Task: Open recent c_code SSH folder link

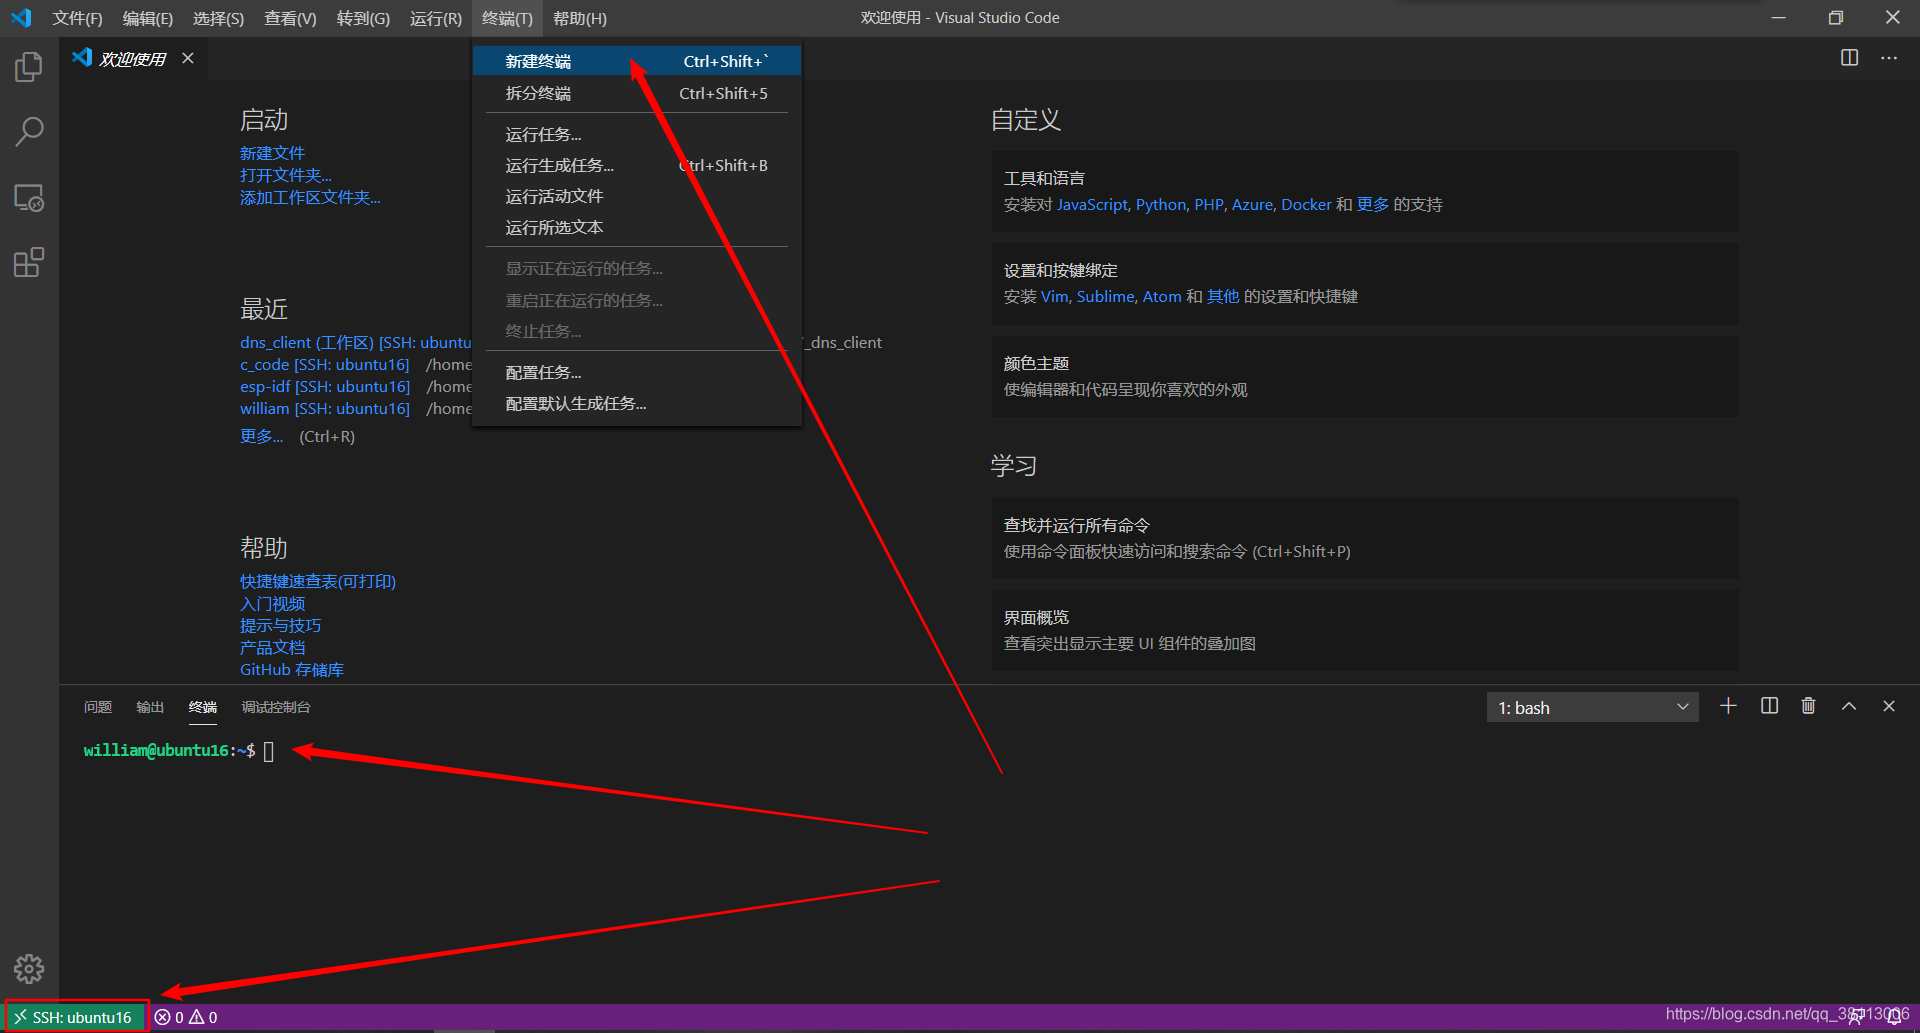Action: tap(325, 364)
